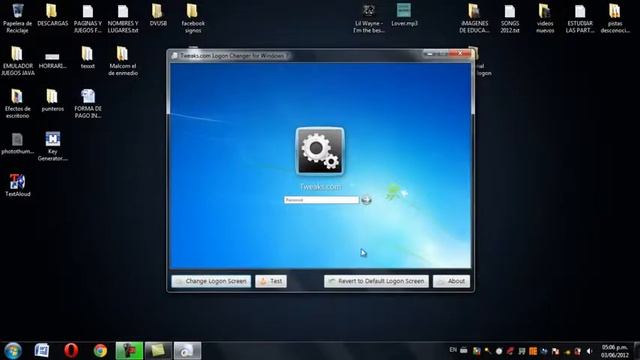Select the Lover.mp3 file icon
This screenshot has height=360, width=640.
click(404, 15)
